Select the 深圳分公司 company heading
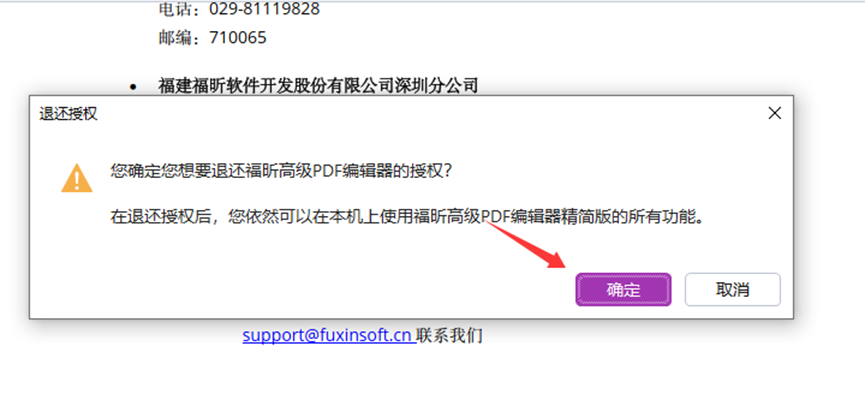This screenshot has height=400, width=865. click(318, 86)
